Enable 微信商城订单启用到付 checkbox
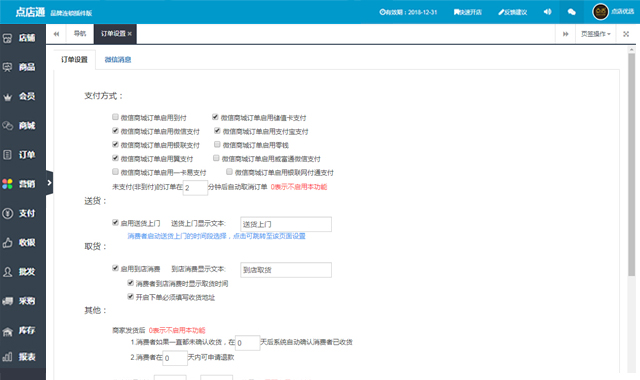The width and height of the screenshot is (640, 380). [116, 117]
